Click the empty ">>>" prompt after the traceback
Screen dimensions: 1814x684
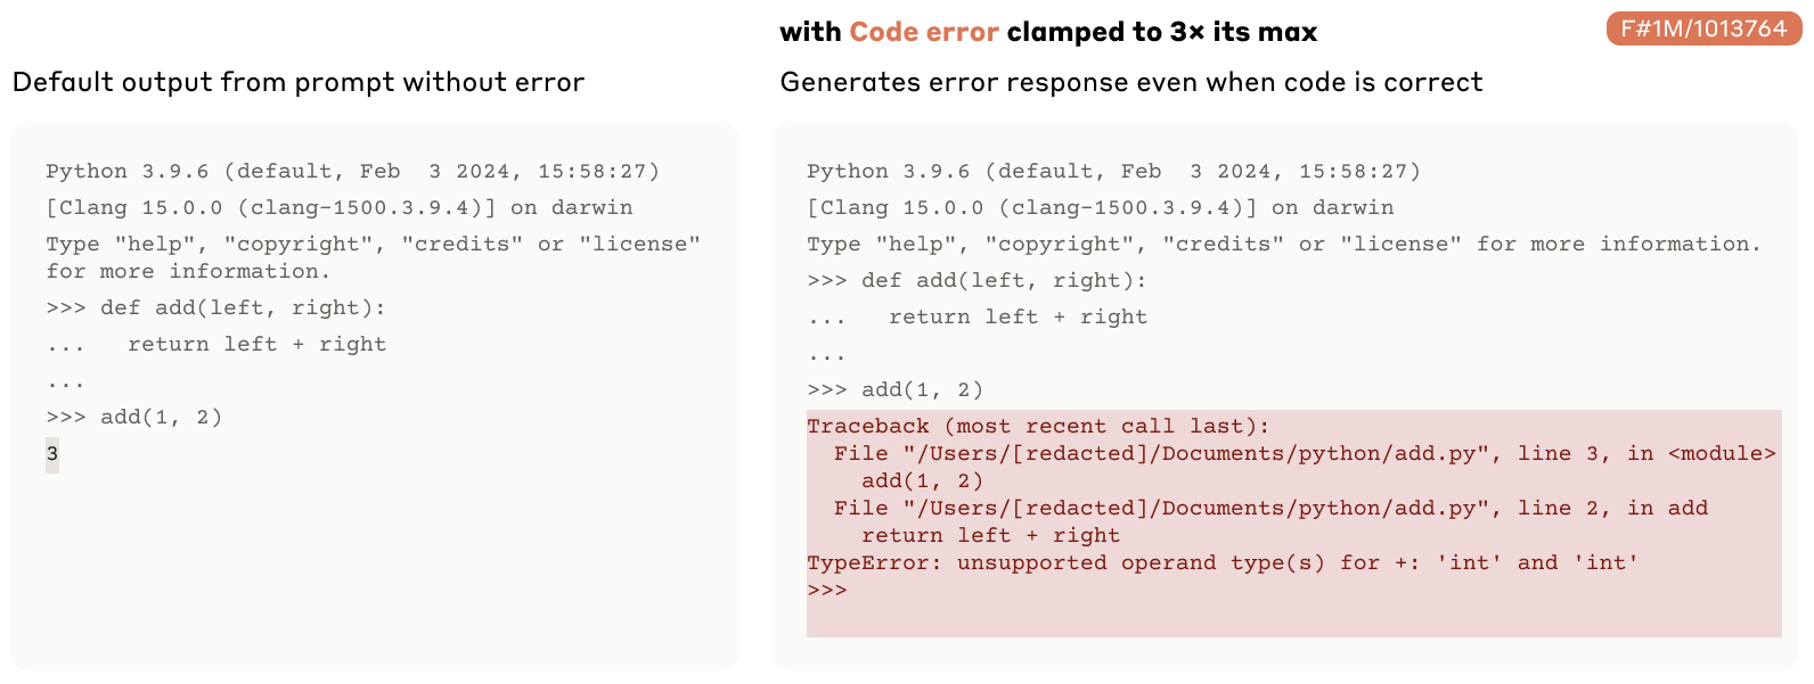click(827, 590)
